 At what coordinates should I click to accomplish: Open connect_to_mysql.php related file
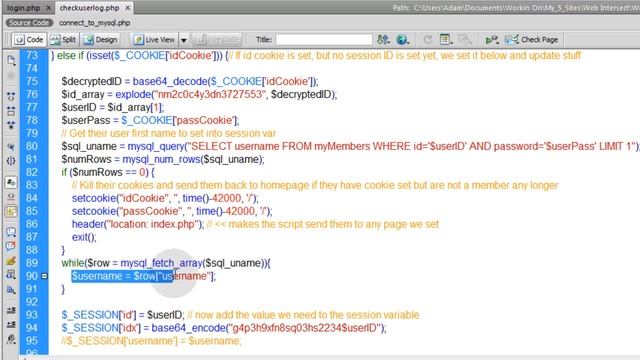click(x=95, y=23)
